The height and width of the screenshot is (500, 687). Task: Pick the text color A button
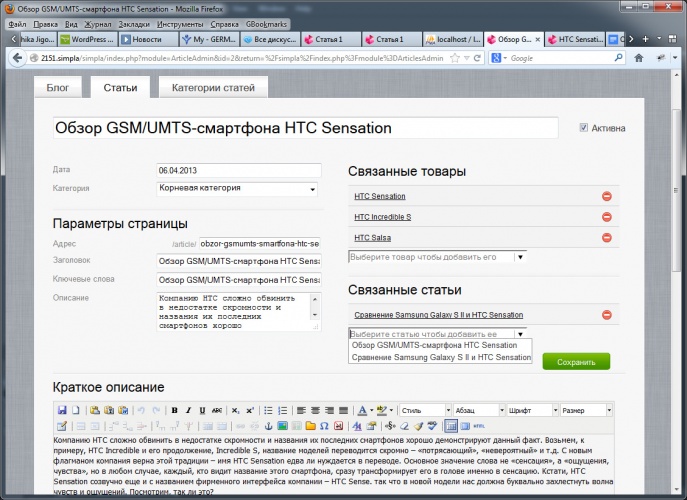click(x=362, y=411)
